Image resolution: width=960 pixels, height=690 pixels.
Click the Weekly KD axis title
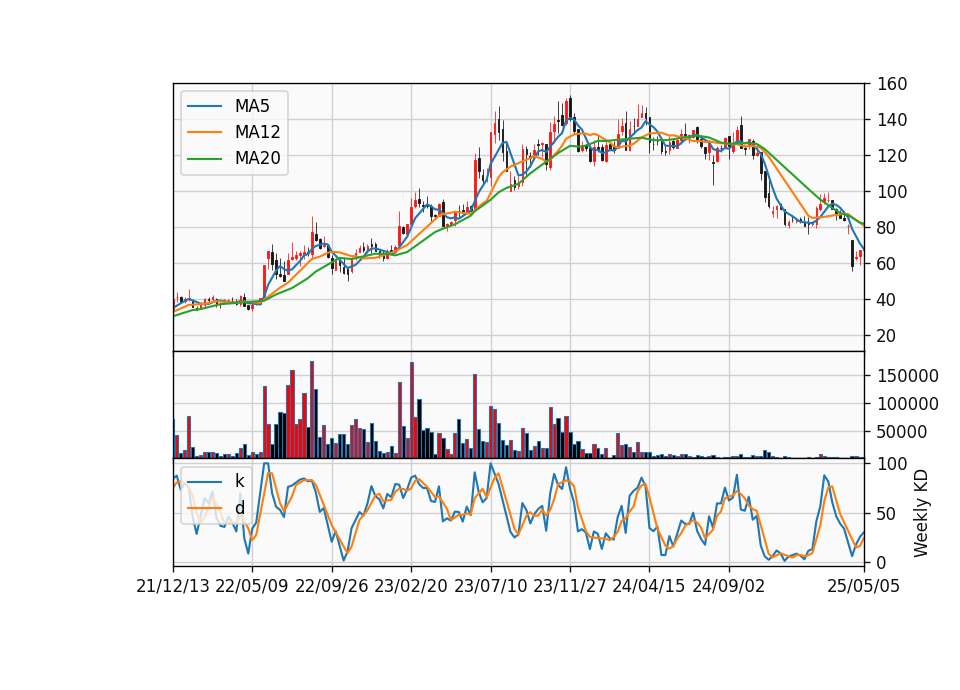920,513
